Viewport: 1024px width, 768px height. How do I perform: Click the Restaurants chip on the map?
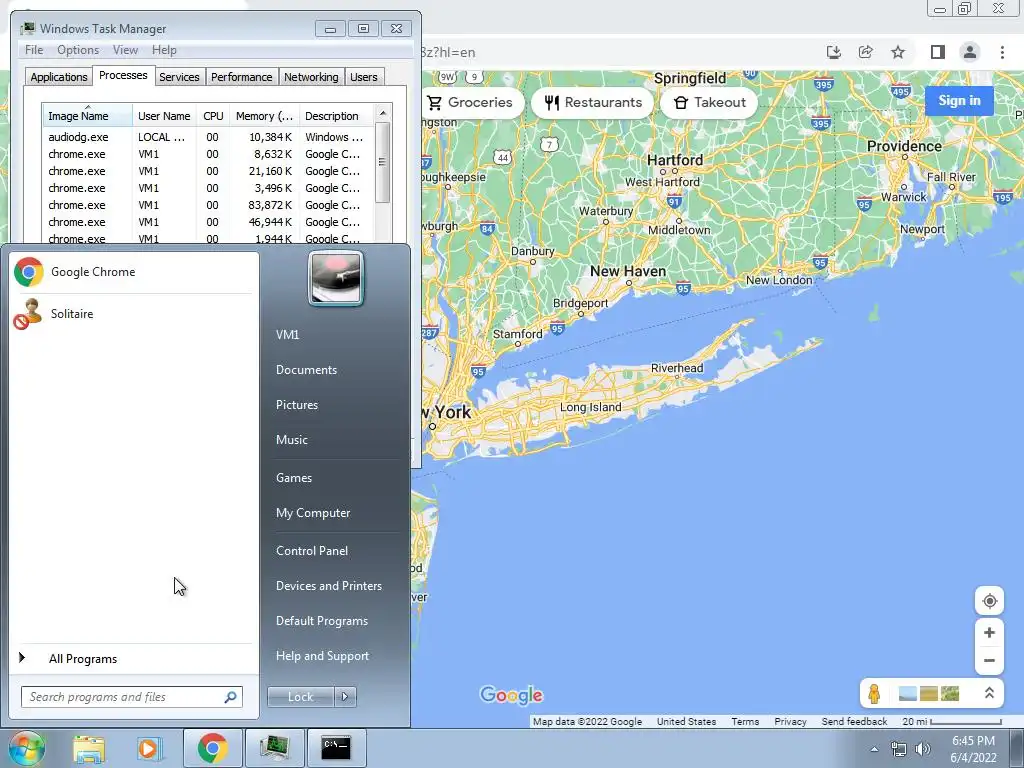[592, 103]
